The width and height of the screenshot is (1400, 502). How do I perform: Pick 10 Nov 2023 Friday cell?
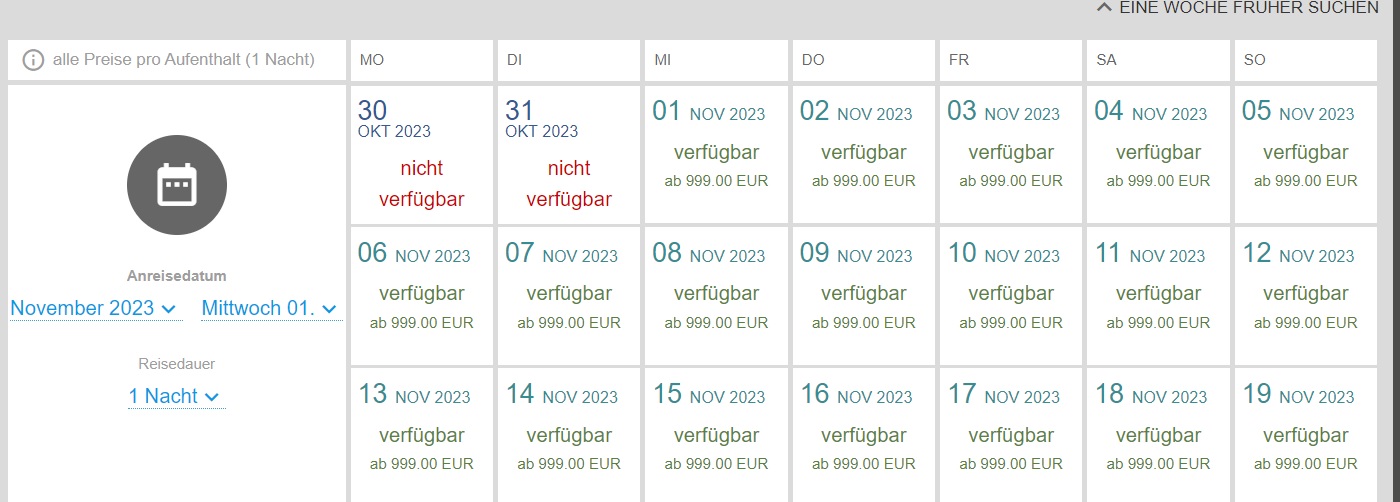coord(1009,295)
